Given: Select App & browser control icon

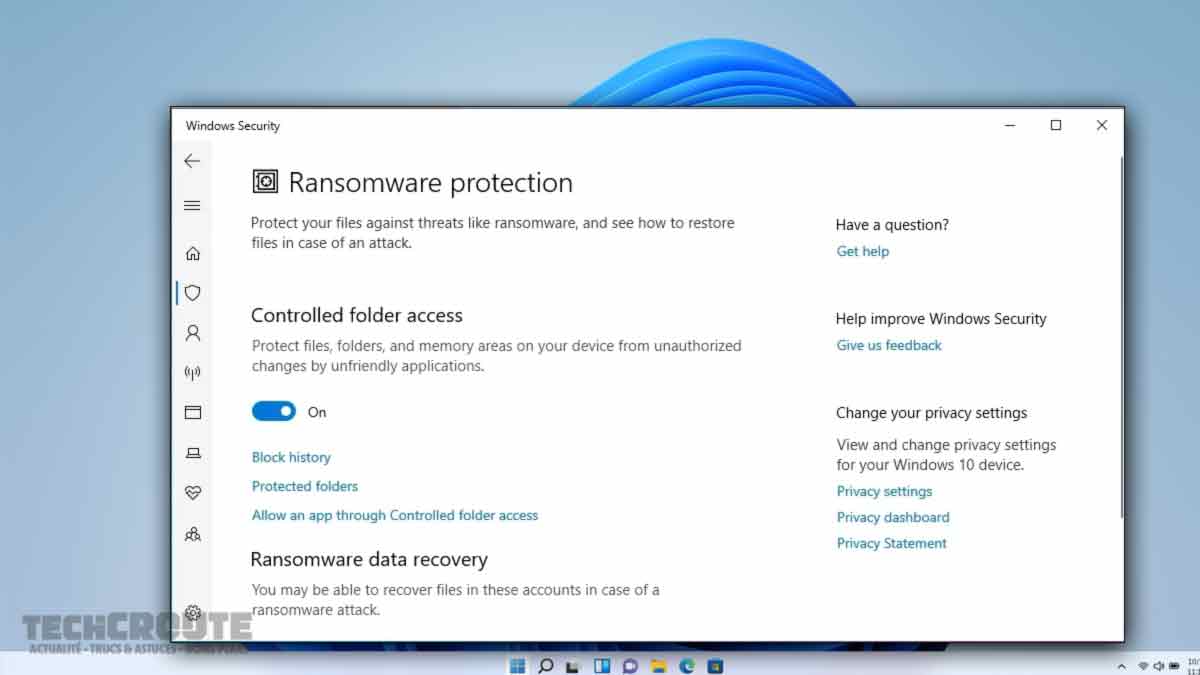Looking at the screenshot, I should [193, 412].
